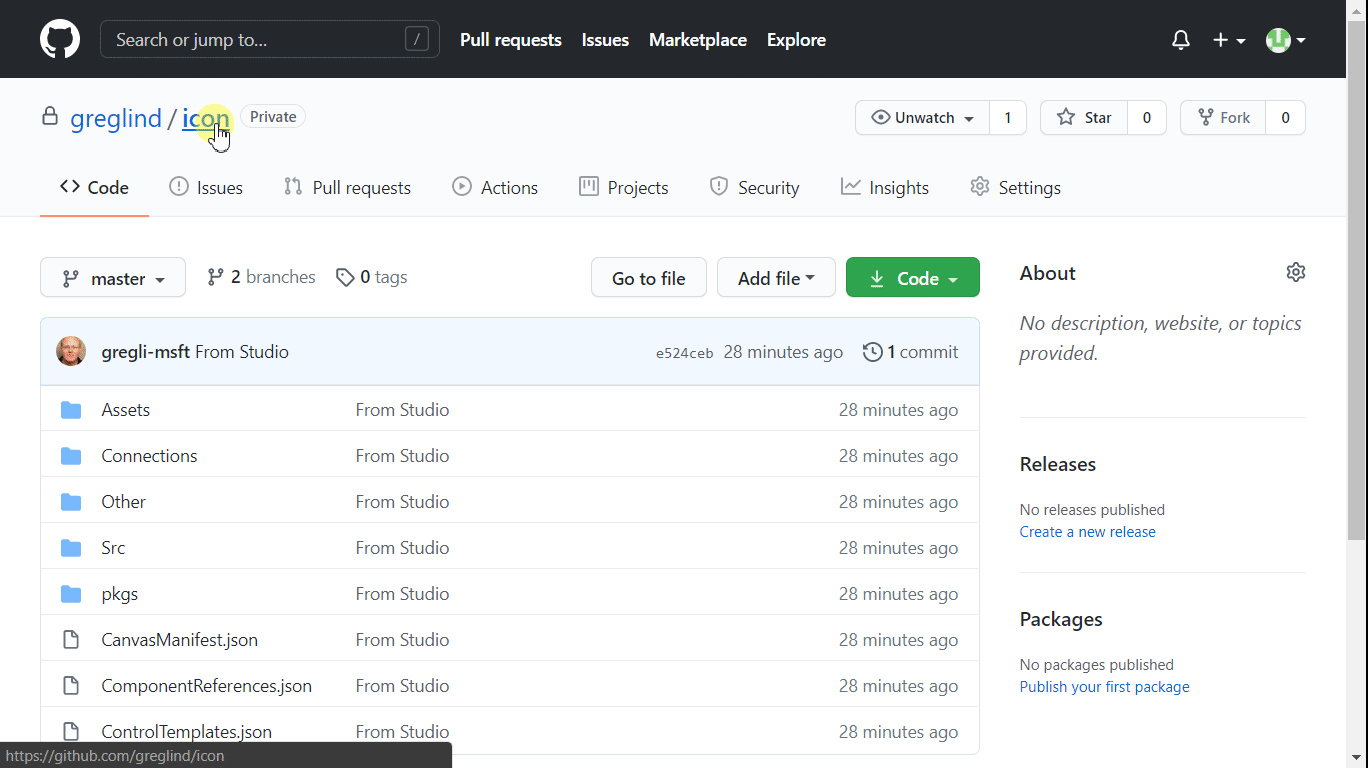This screenshot has height=768, width=1368.
Task: Open the Add file dropdown
Action: tap(776, 278)
